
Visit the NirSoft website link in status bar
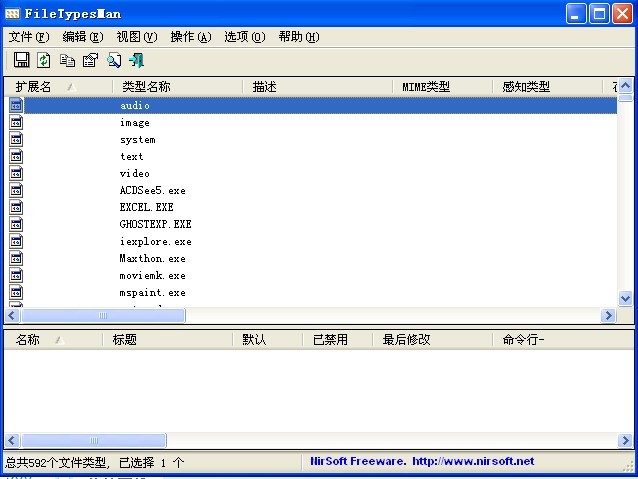point(422,462)
